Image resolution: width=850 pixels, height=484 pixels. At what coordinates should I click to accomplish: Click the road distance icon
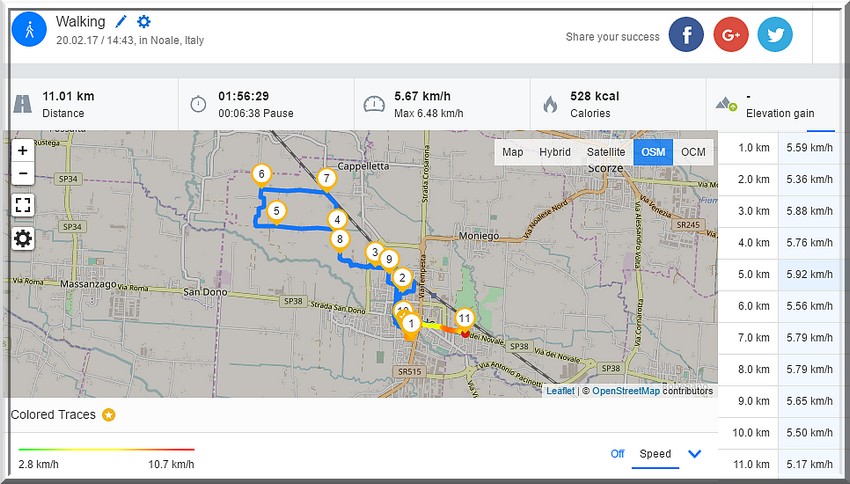(x=22, y=104)
